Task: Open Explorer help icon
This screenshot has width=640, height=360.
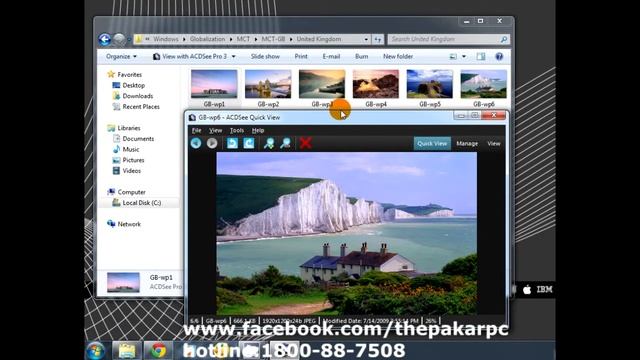Action: coord(499,56)
